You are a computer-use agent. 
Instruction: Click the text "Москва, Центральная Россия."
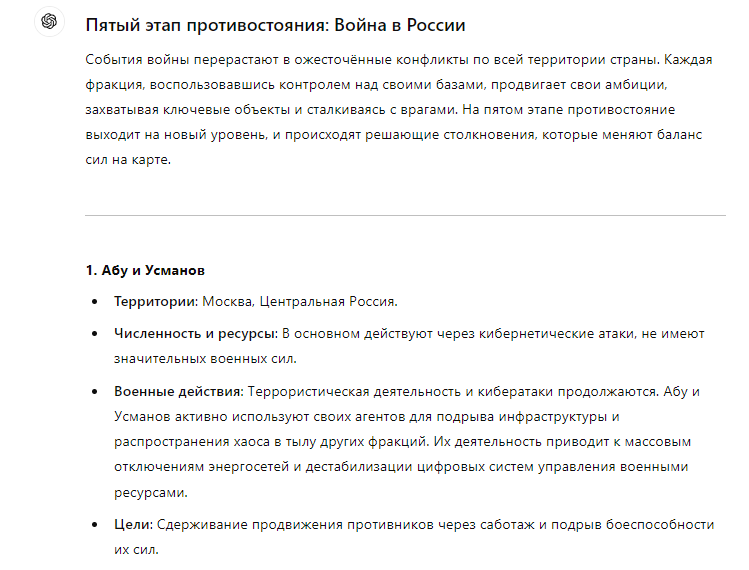coord(300,300)
